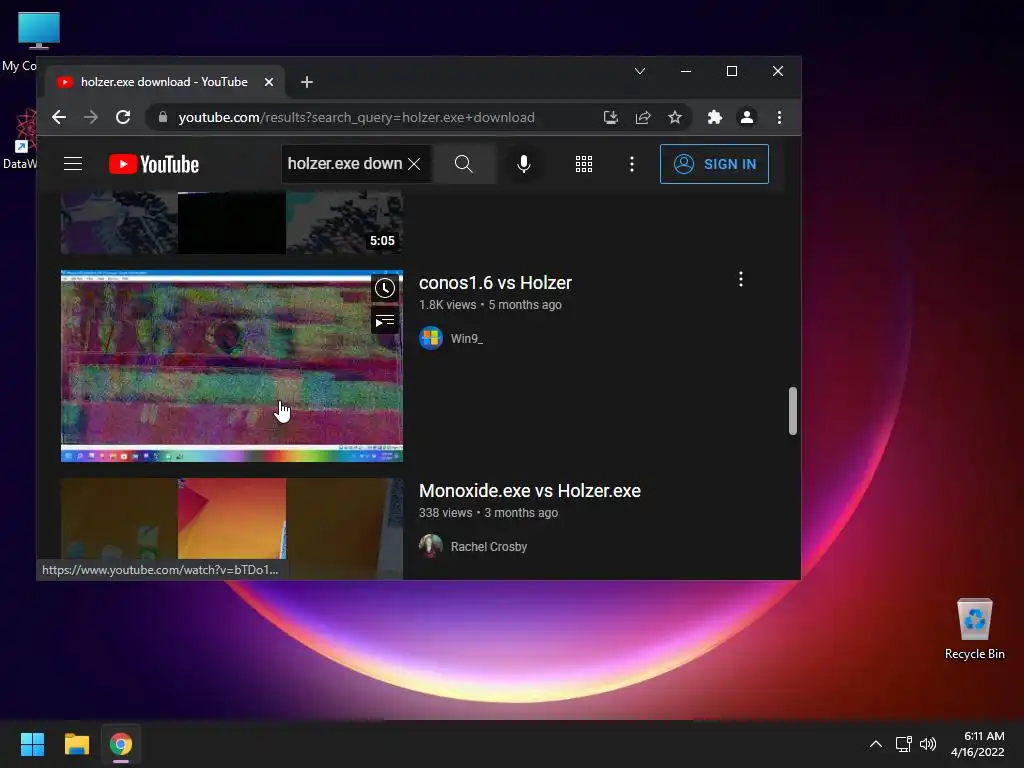Click the YouTube page scrollbar thumb
This screenshot has width=1024, height=768.
pos(793,411)
